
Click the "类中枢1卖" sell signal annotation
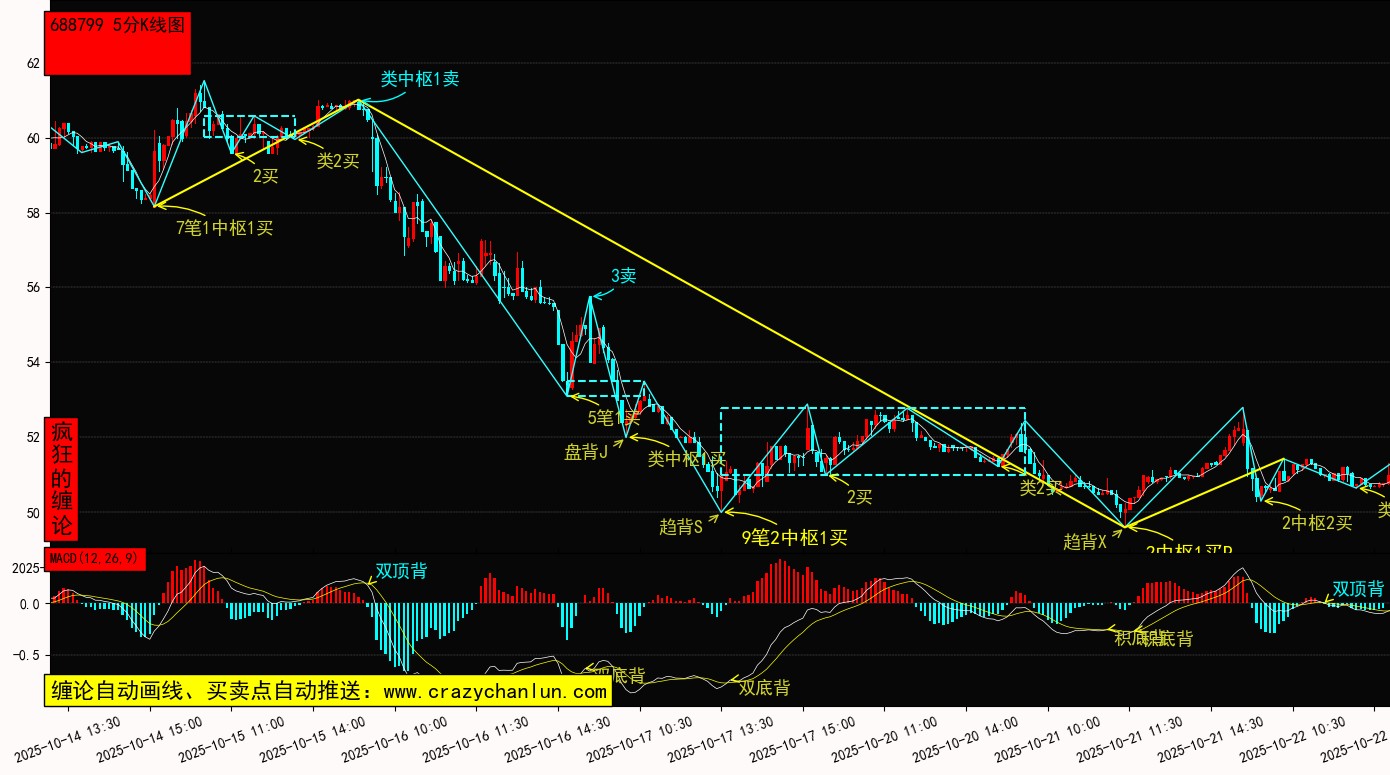(419, 79)
